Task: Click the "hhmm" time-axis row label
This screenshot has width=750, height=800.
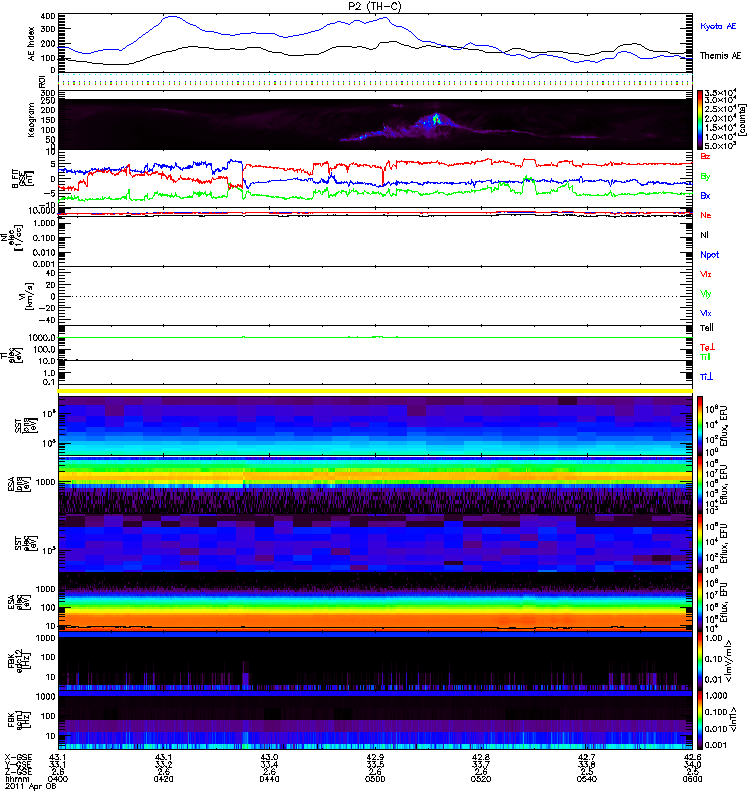Action: [17, 779]
